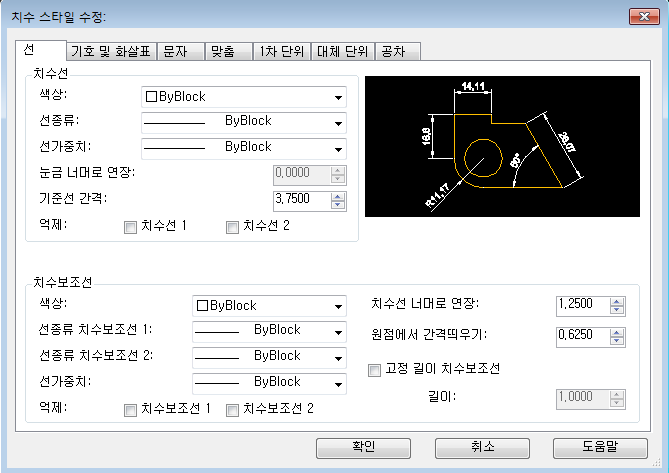Check the 고정 길이 치수보조선 option
The image size is (669, 473).
tap(374, 370)
